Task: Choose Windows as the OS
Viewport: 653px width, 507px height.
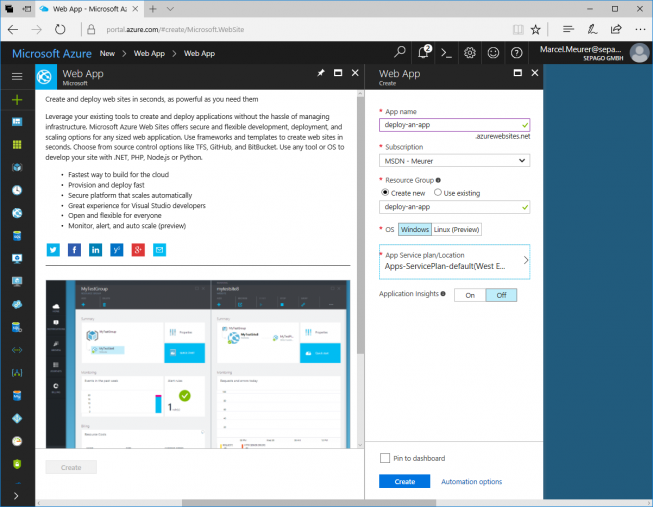Action: [x=415, y=230]
